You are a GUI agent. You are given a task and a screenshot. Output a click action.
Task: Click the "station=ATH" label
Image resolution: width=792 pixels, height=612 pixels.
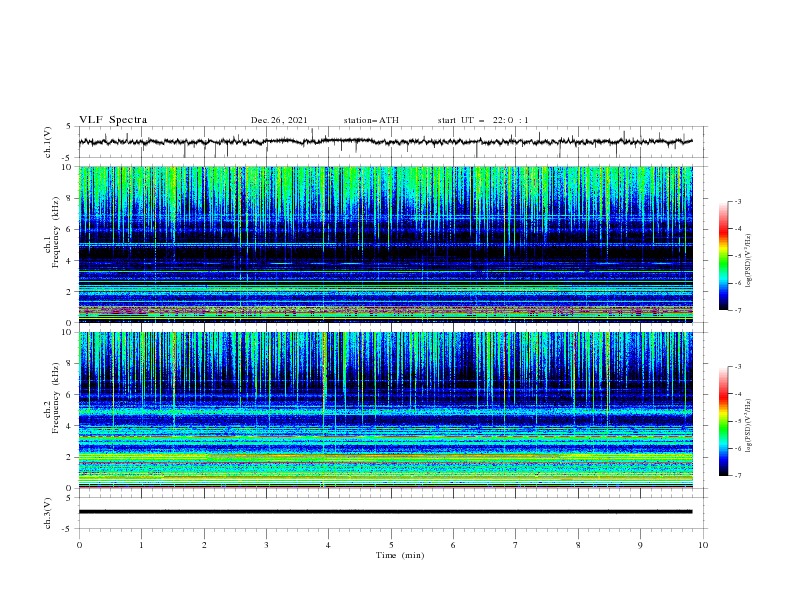371,120
